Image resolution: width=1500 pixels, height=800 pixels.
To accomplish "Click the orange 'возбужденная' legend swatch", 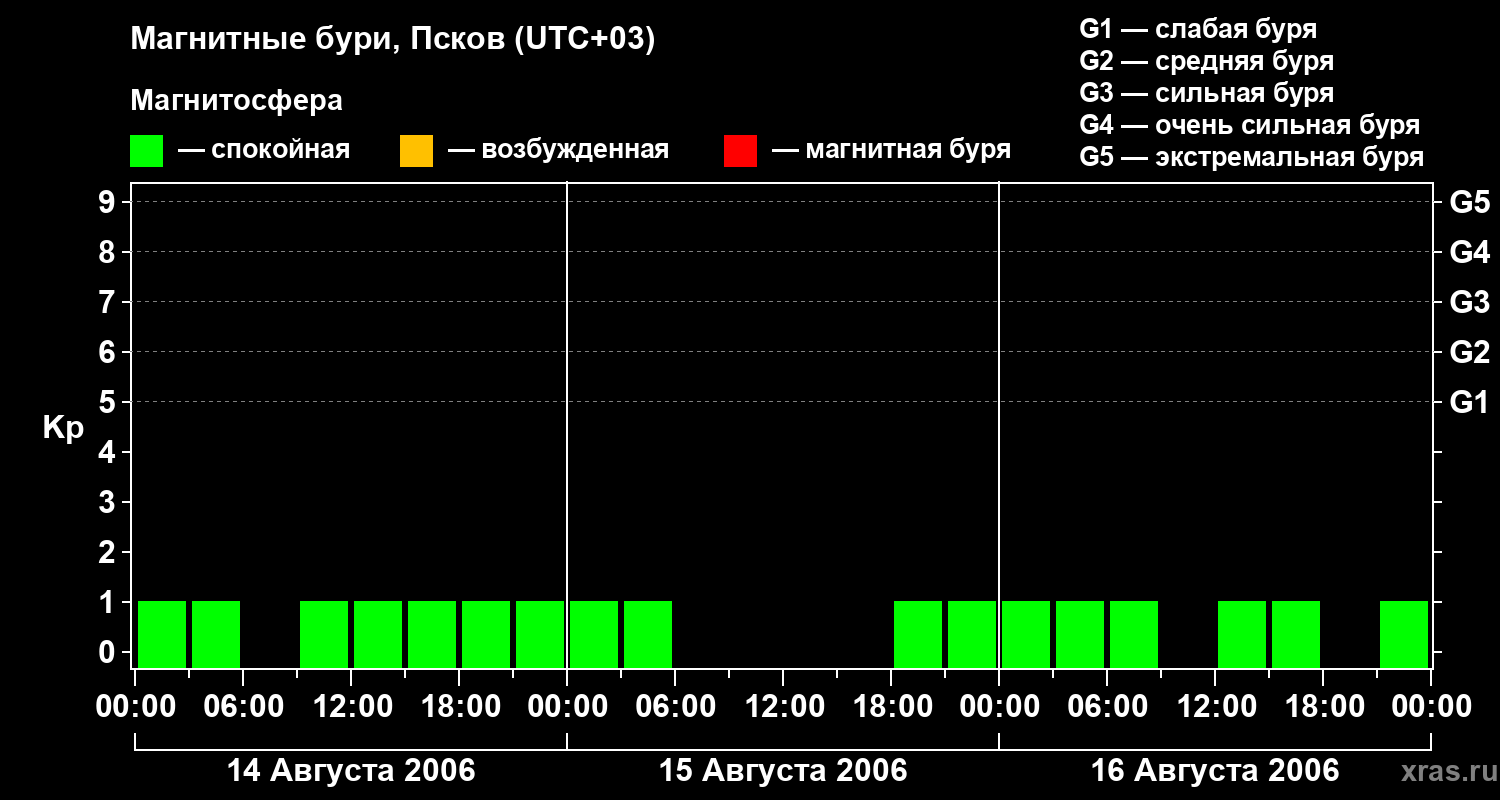I will (x=416, y=150).
